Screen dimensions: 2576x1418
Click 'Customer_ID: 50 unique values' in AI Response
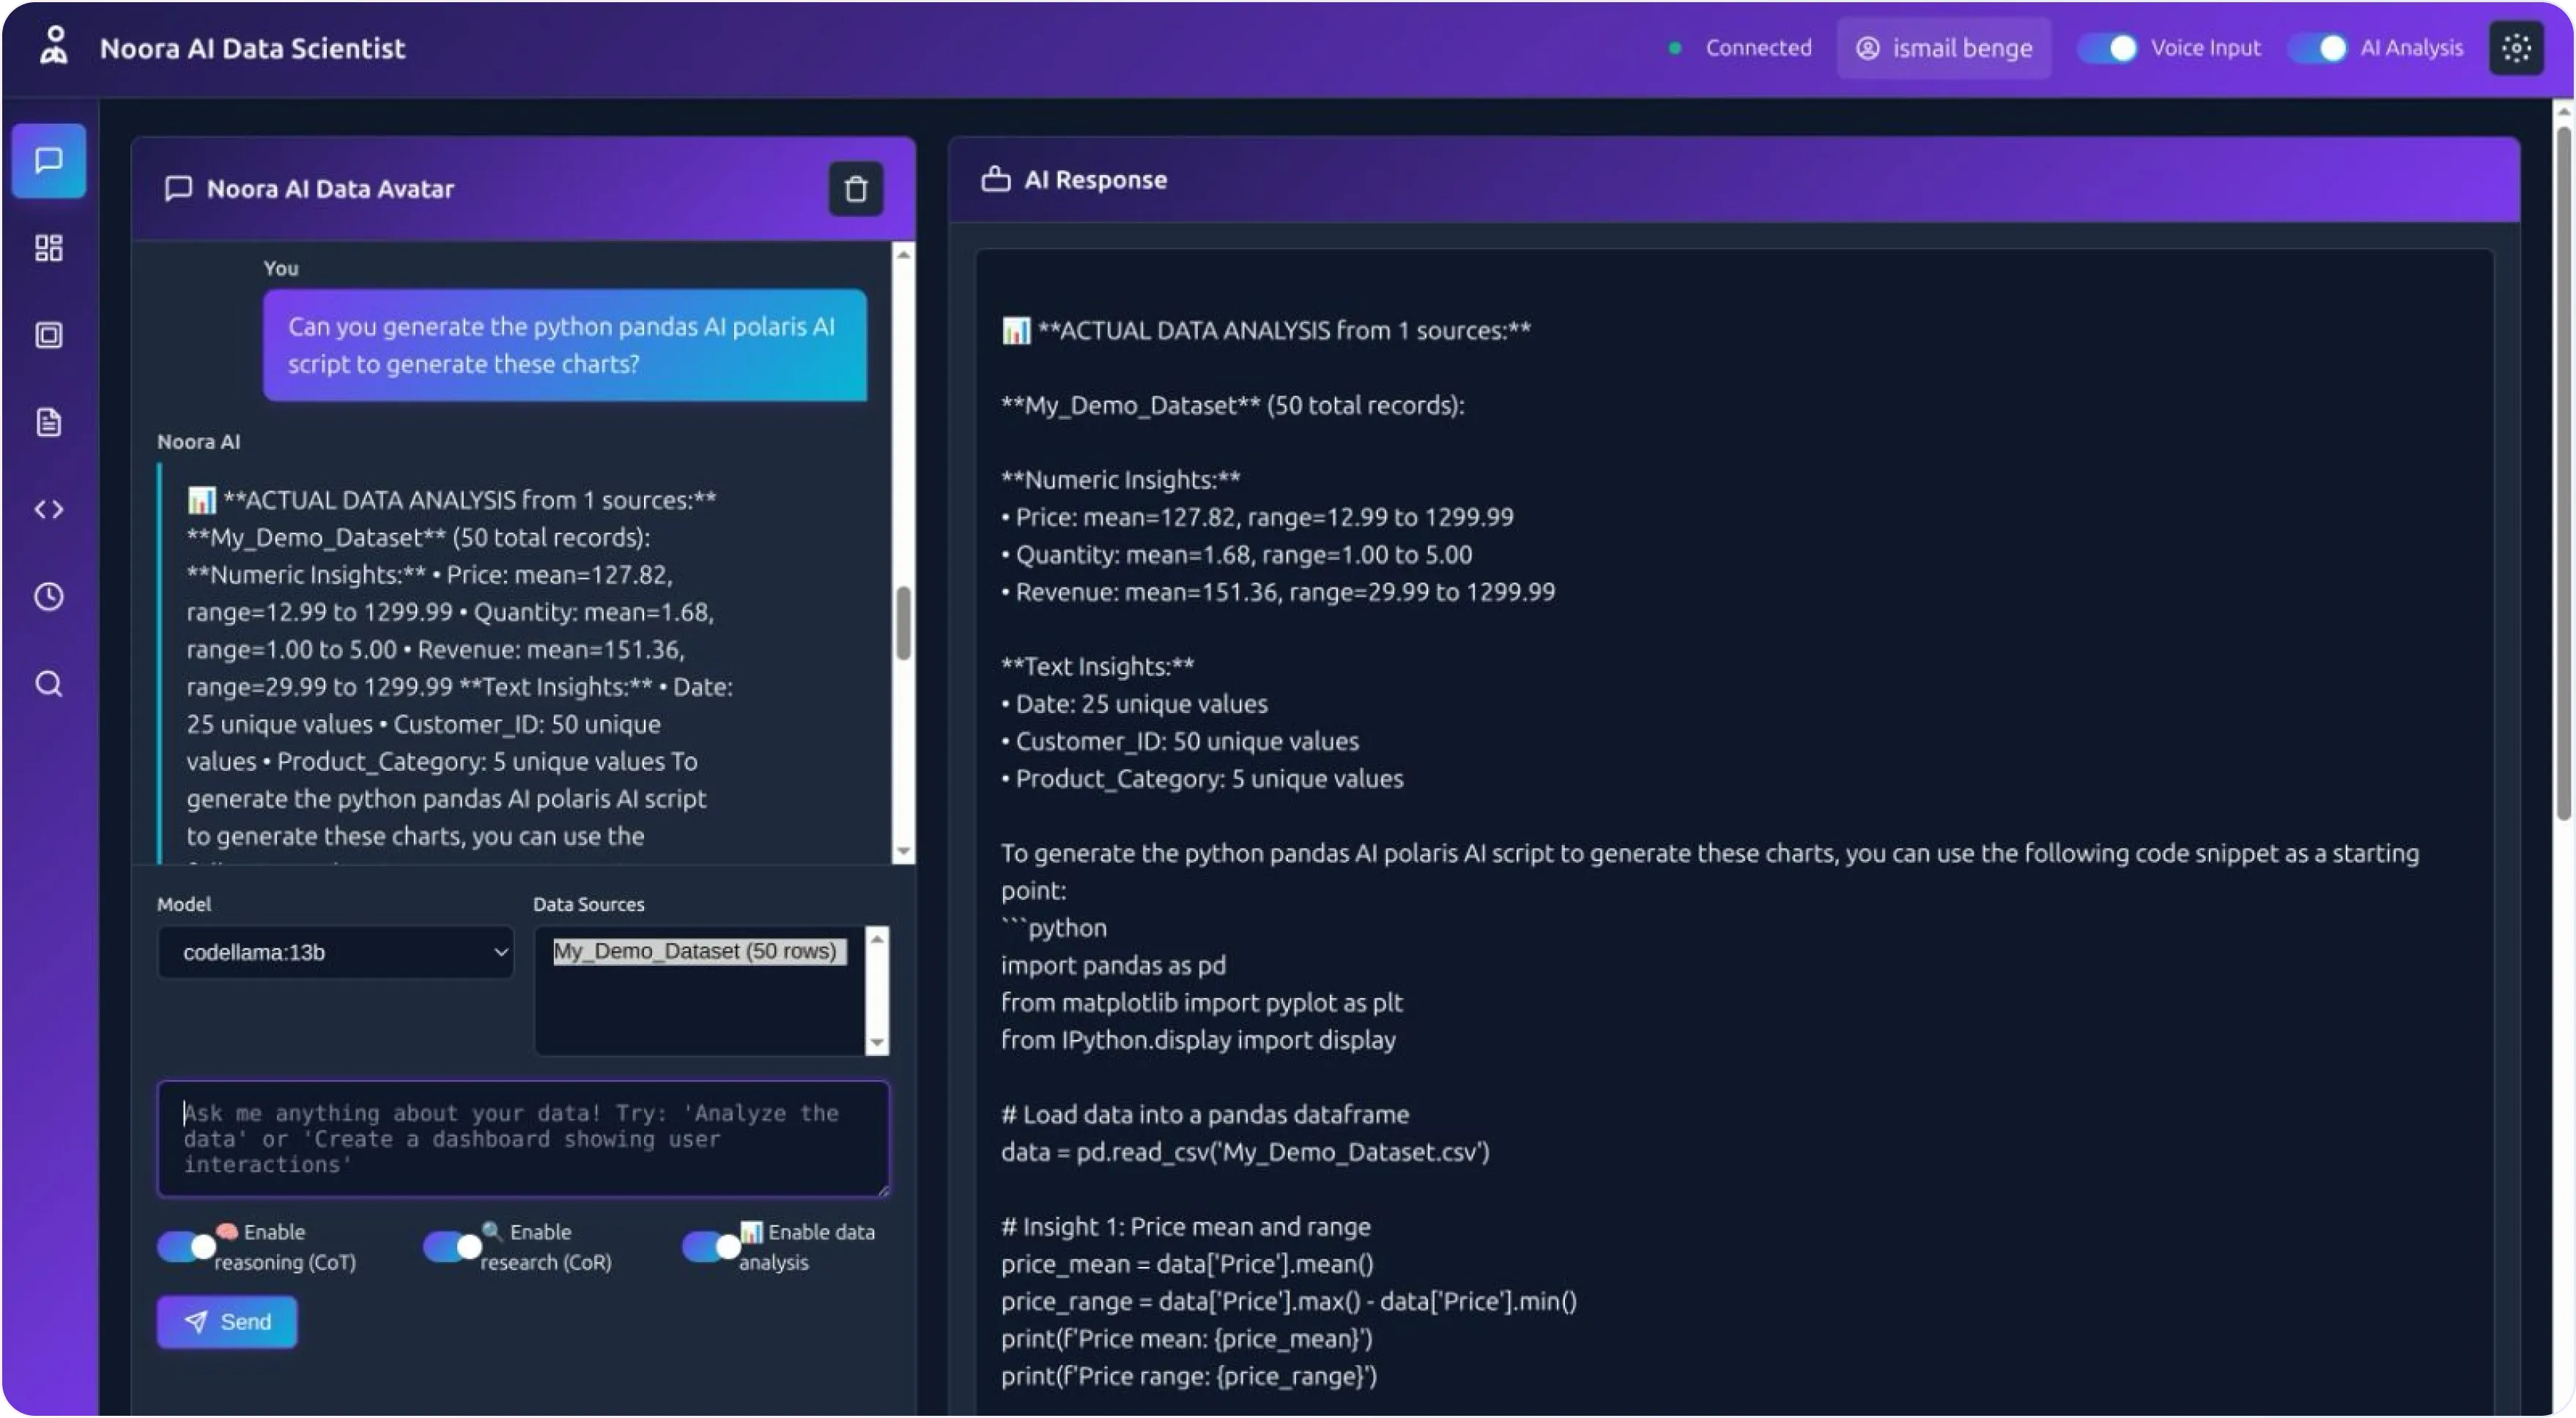[1180, 741]
